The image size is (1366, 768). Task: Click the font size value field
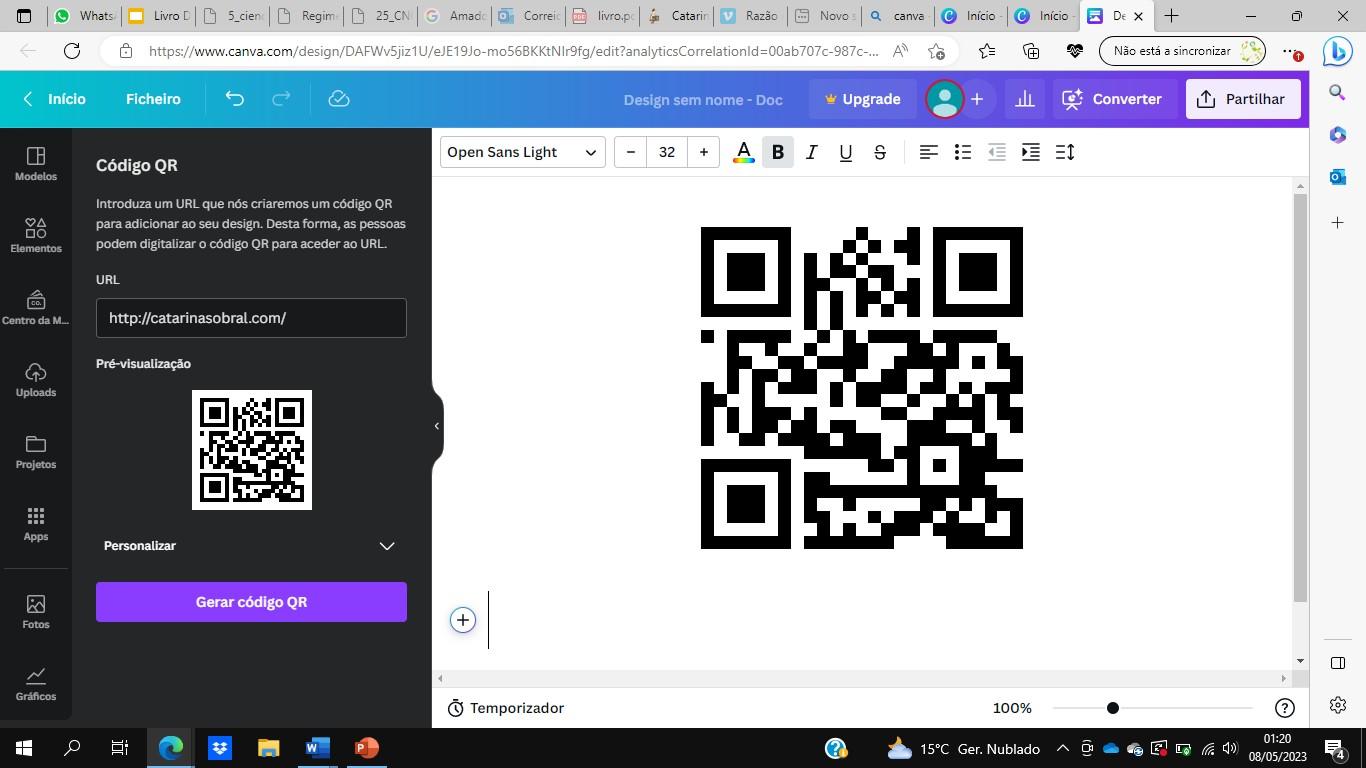point(667,152)
